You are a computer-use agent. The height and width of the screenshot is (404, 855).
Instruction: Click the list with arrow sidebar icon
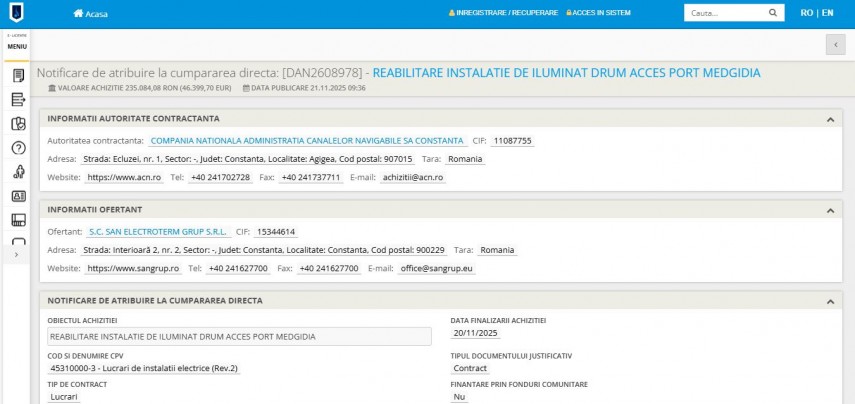click(x=18, y=99)
